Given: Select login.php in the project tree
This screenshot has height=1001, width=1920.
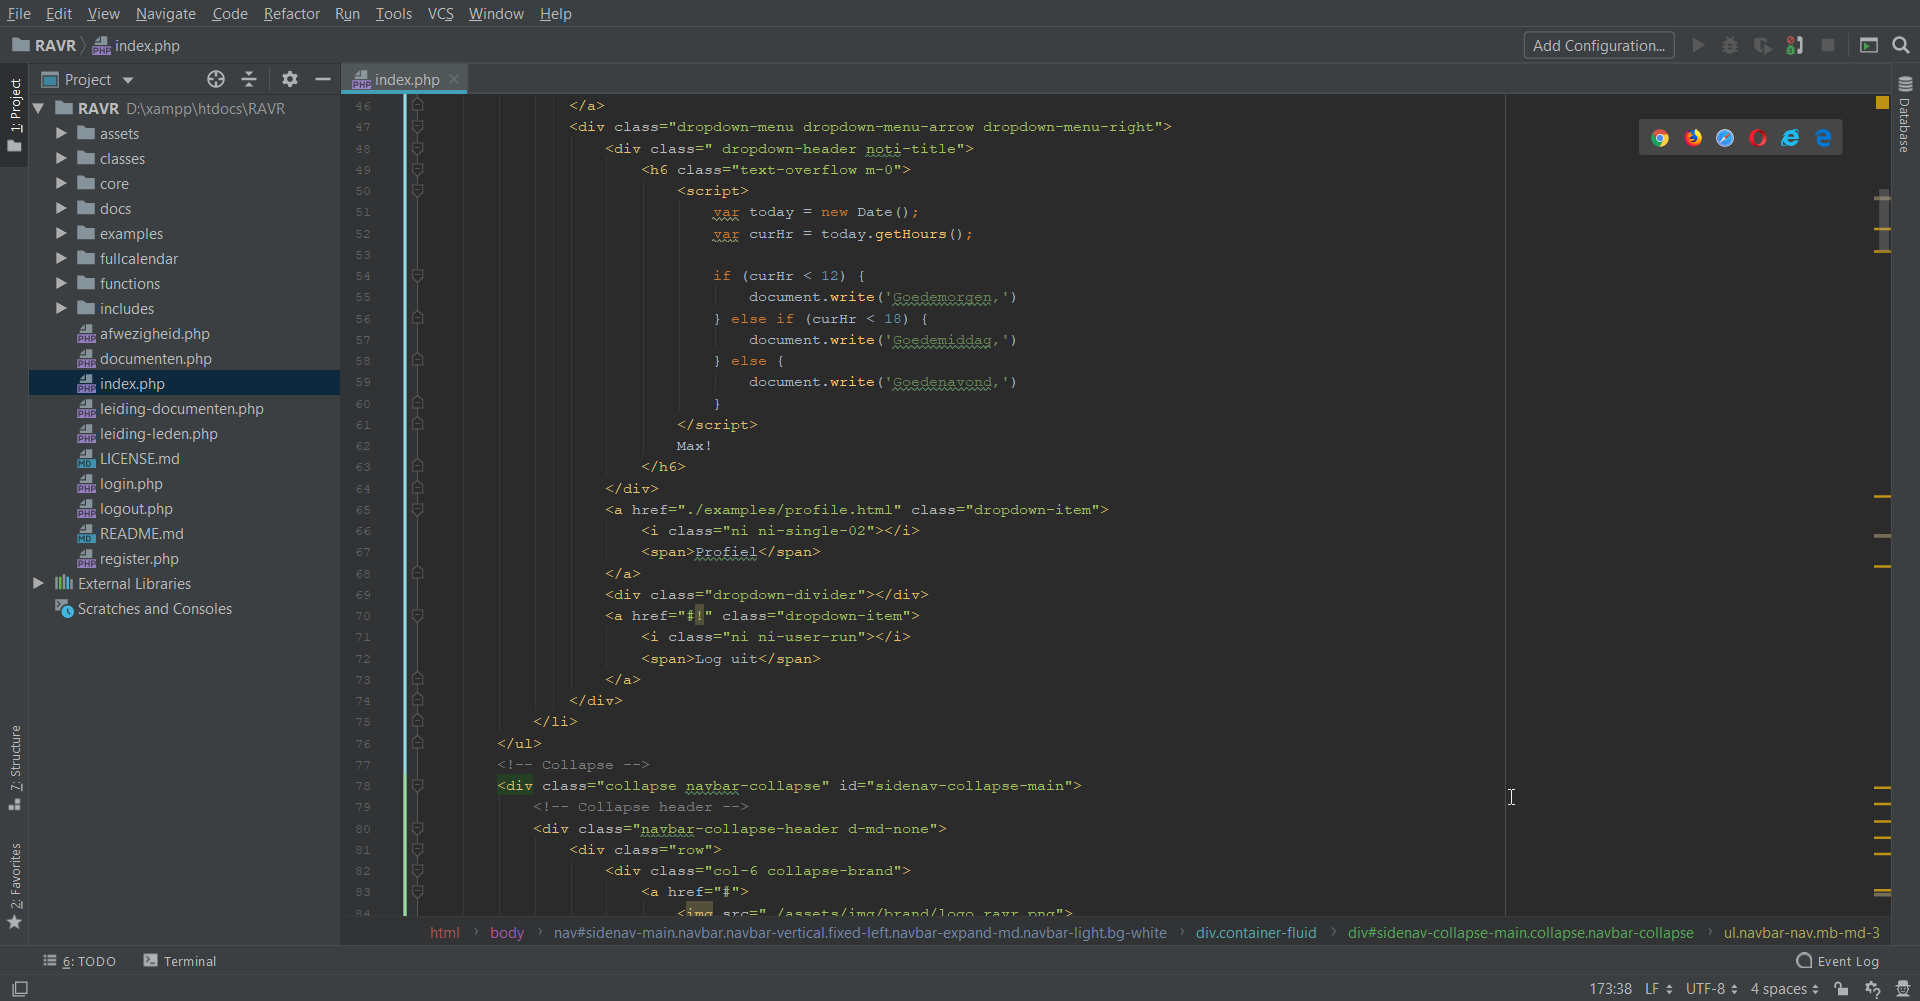Looking at the screenshot, I should 131,484.
